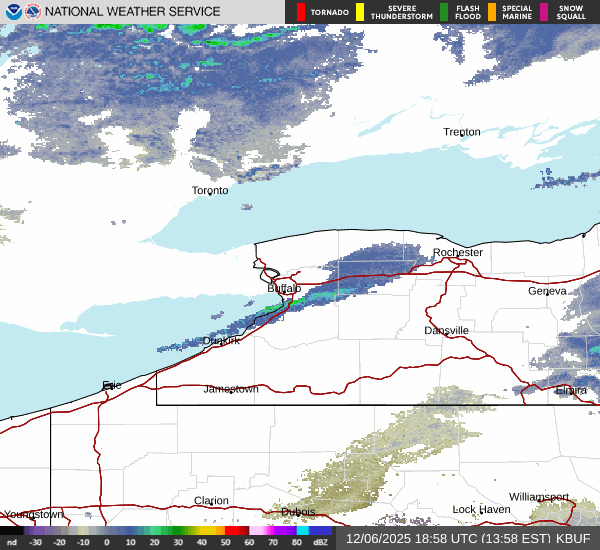This screenshot has width=600, height=550.
Task: Select the Buffalo city label on map
Action: click(284, 288)
